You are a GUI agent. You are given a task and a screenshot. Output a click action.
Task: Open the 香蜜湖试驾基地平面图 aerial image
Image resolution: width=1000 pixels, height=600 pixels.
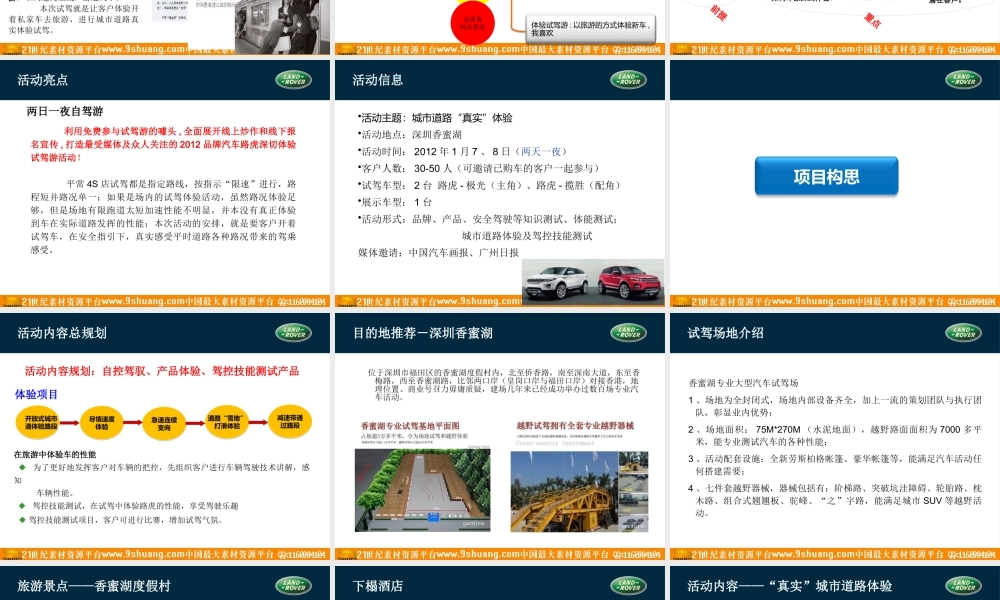click(x=423, y=490)
